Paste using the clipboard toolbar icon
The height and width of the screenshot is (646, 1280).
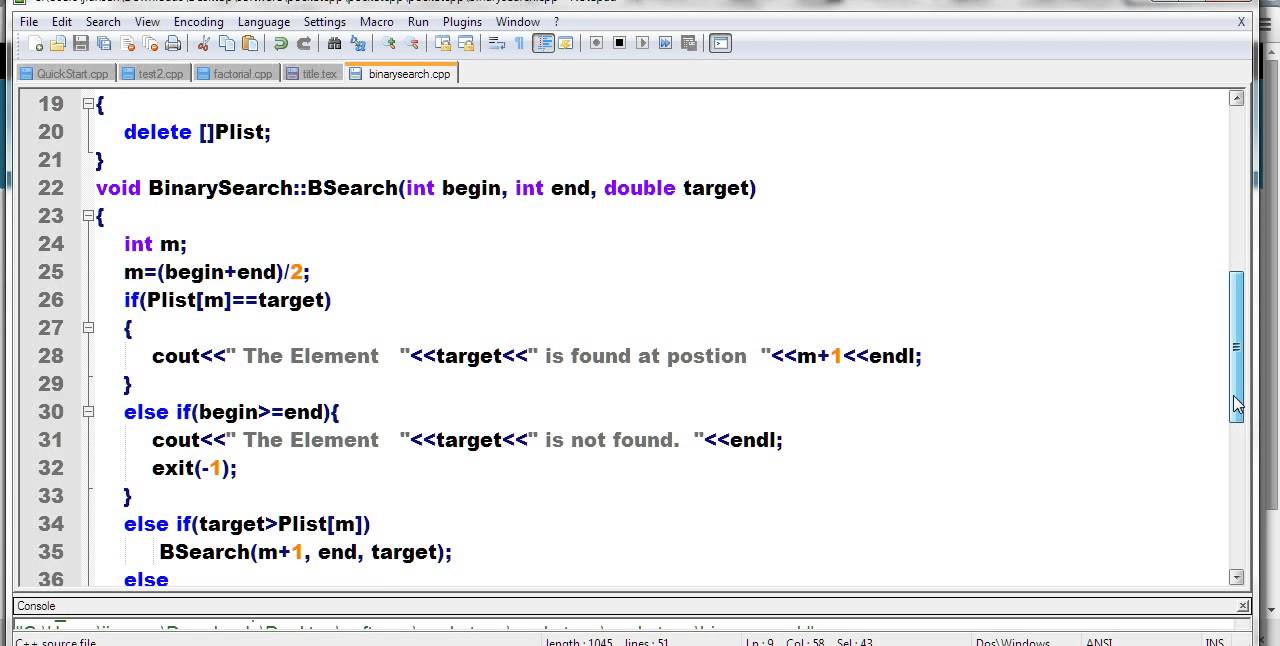[250, 43]
